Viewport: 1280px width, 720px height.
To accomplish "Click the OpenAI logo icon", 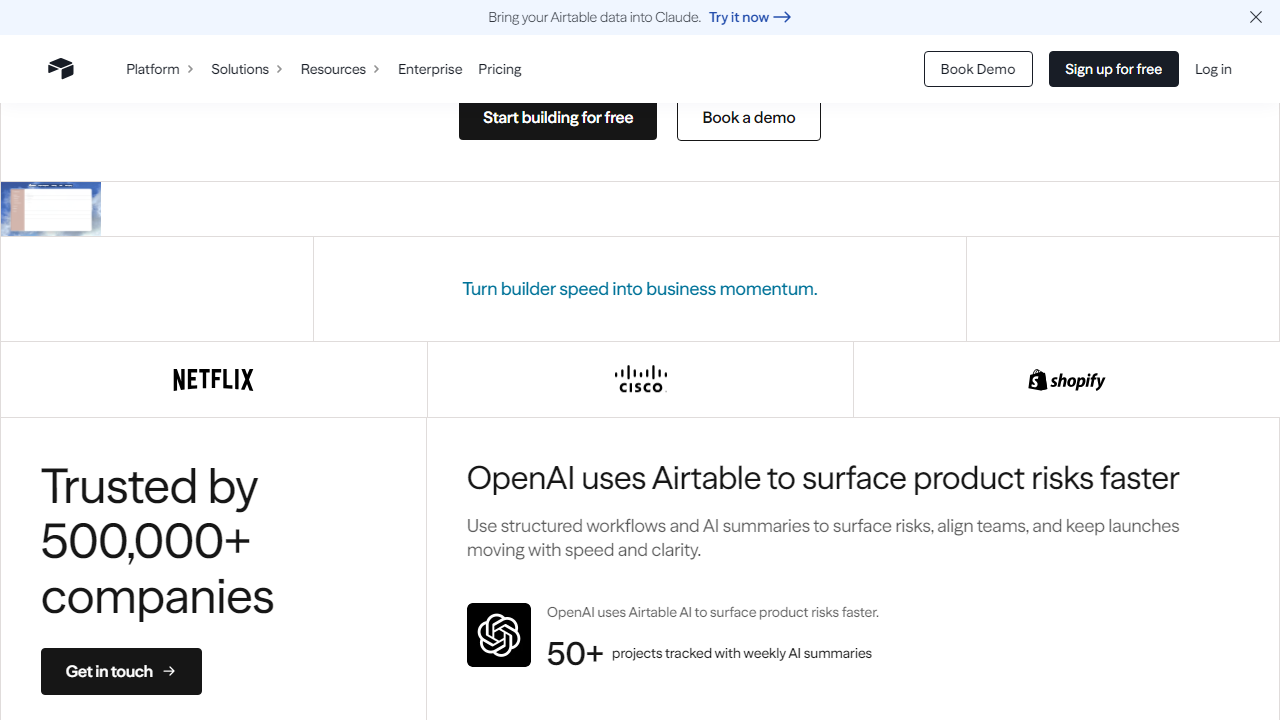I will pos(499,635).
